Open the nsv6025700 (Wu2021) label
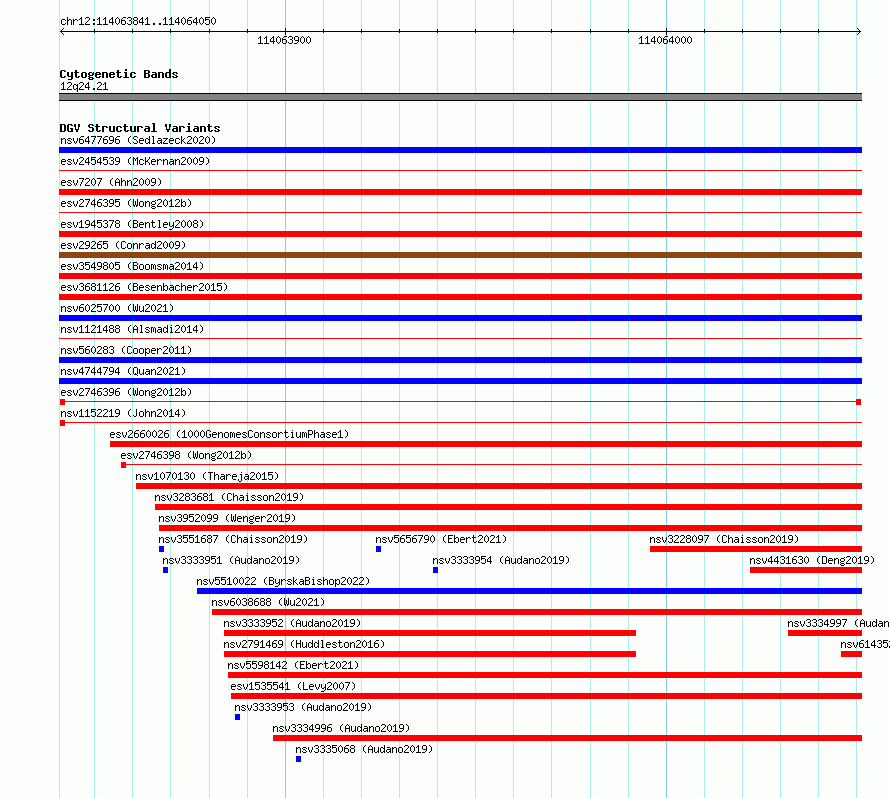Screen dimensions: 890x798 (x=117, y=308)
